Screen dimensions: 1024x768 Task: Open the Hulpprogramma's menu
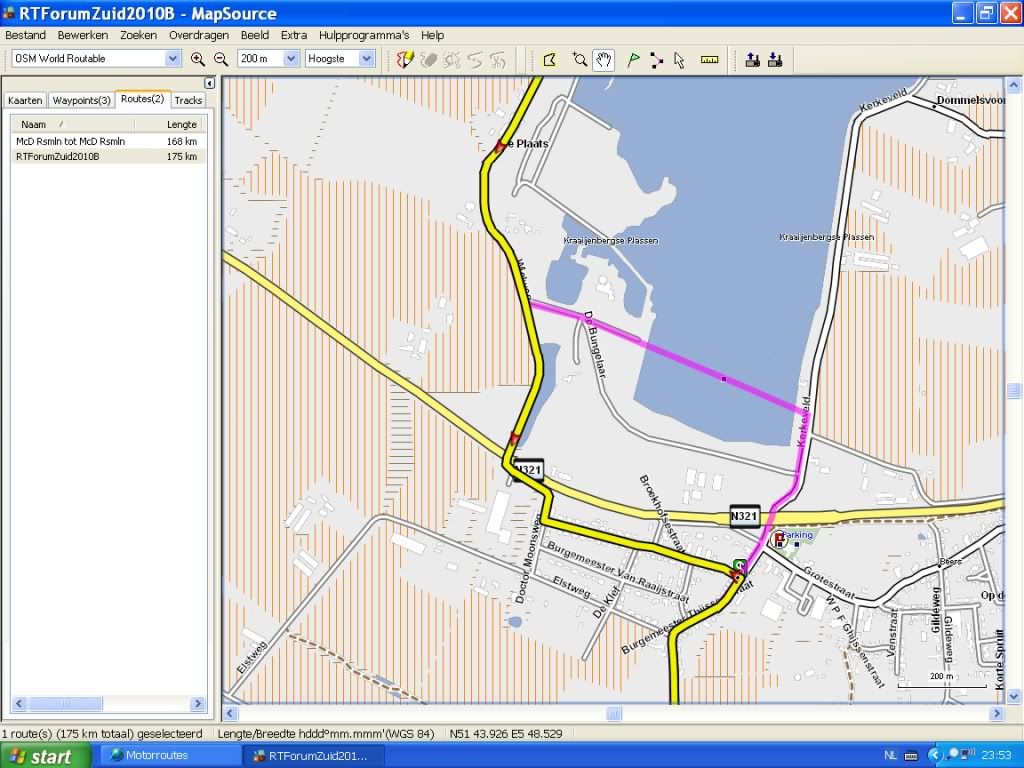pos(364,35)
